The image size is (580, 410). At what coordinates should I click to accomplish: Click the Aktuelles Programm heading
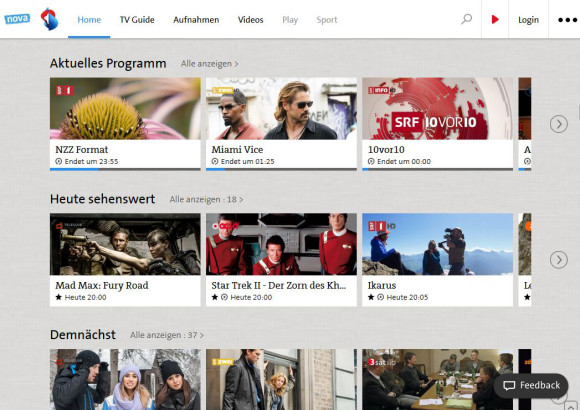tap(108, 63)
